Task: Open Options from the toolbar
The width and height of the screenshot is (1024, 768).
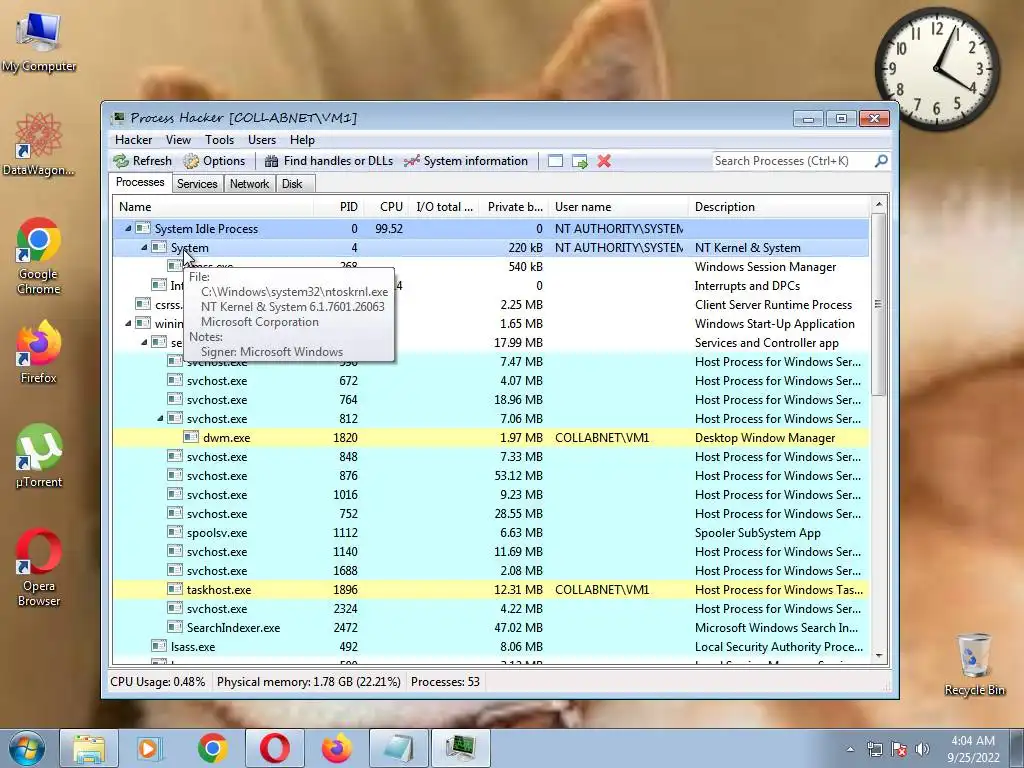Action: [214, 161]
